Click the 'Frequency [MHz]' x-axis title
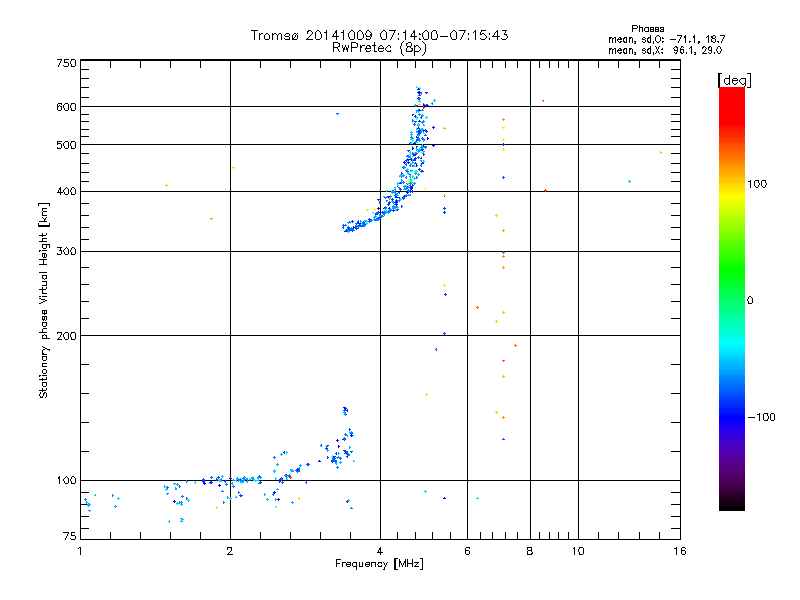 click(x=379, y=564)
